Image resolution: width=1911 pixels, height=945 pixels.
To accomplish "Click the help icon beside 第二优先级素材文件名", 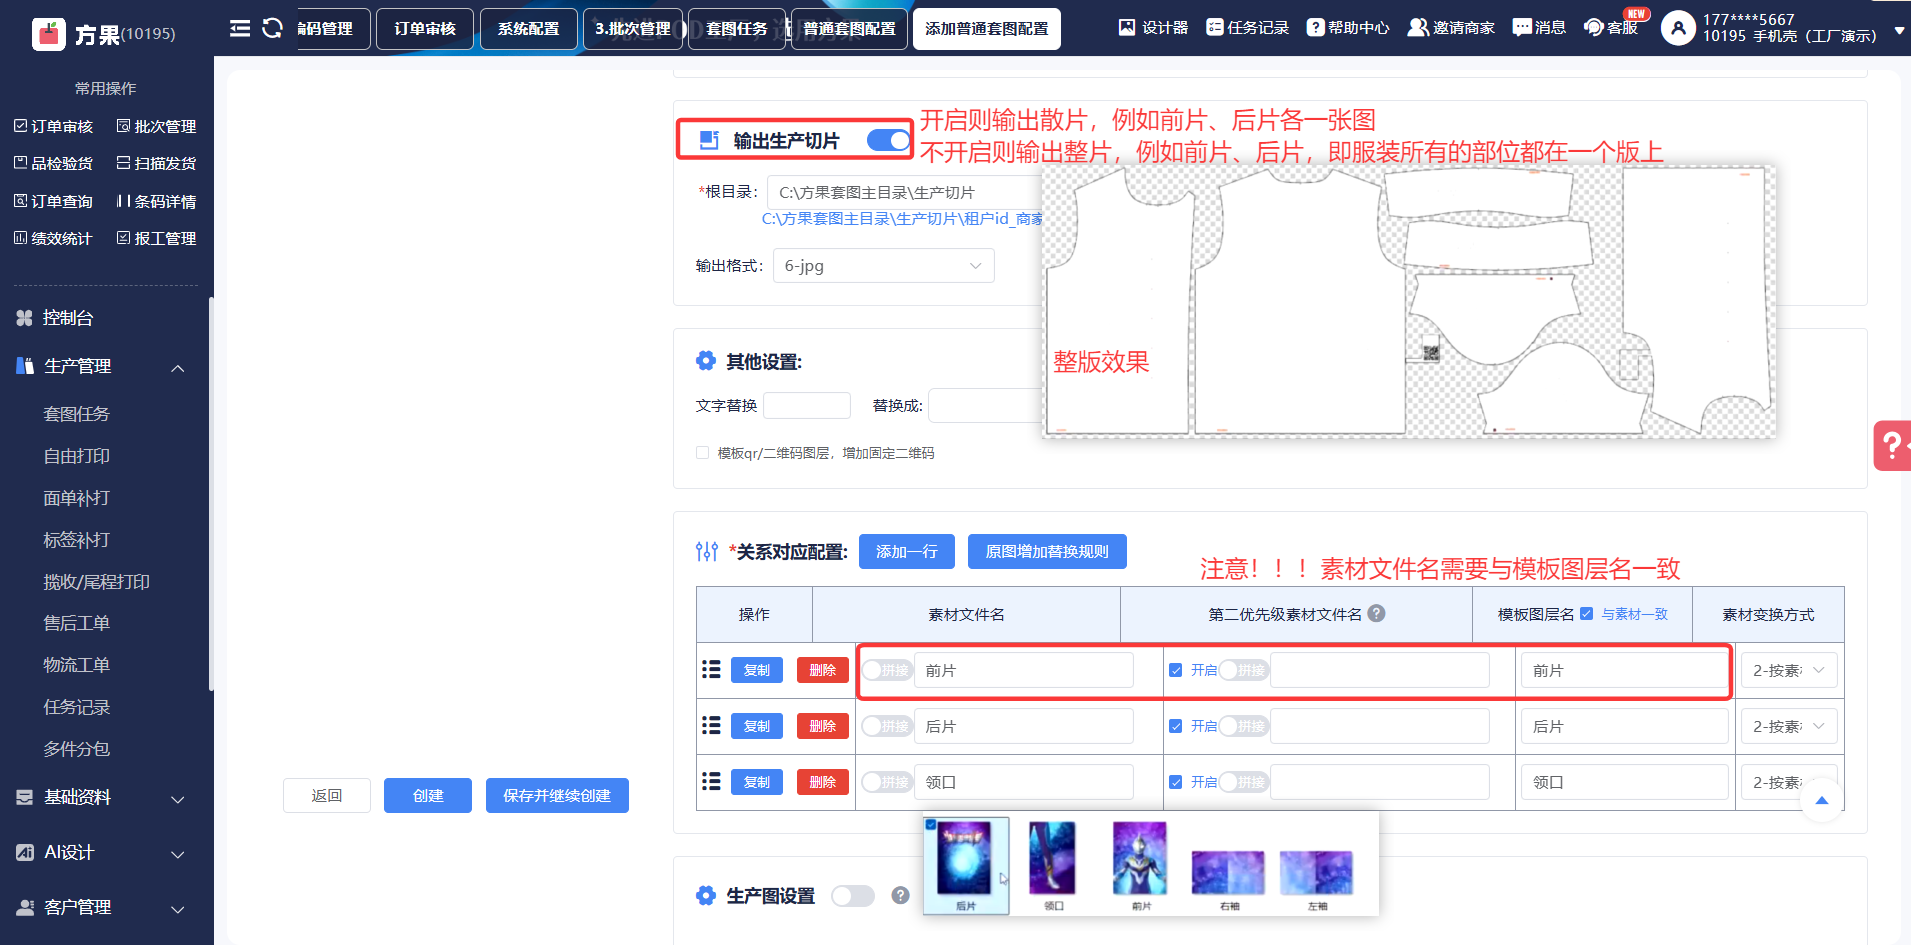I will 1377,614.
